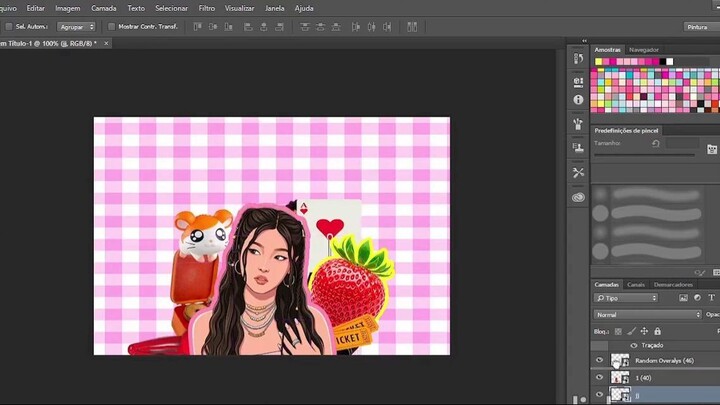Click Align Bottom Edges icon

(x=229, y=27)
